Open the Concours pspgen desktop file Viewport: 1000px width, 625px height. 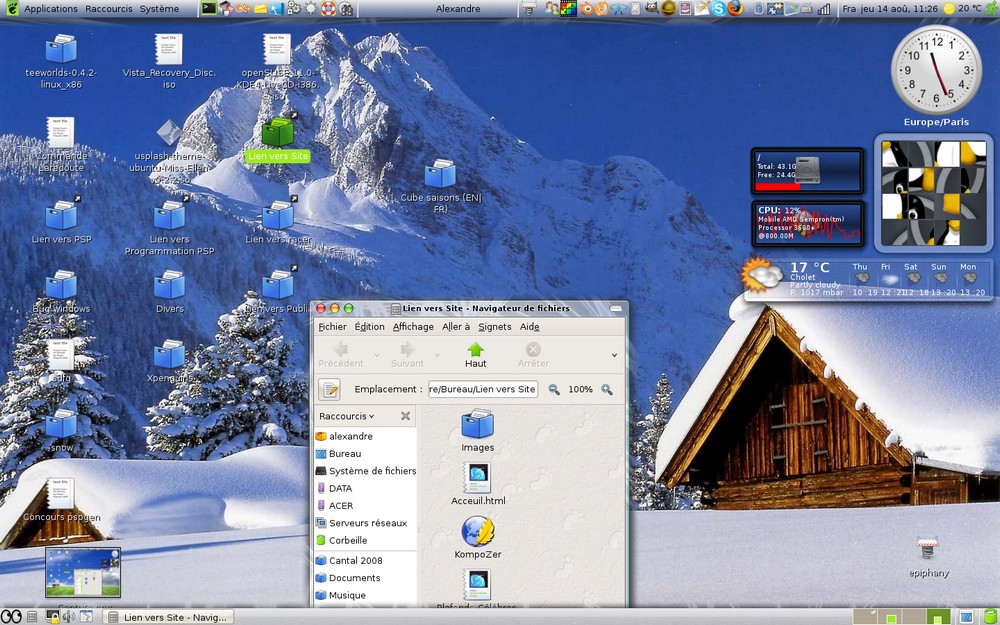tap(61, 500)
